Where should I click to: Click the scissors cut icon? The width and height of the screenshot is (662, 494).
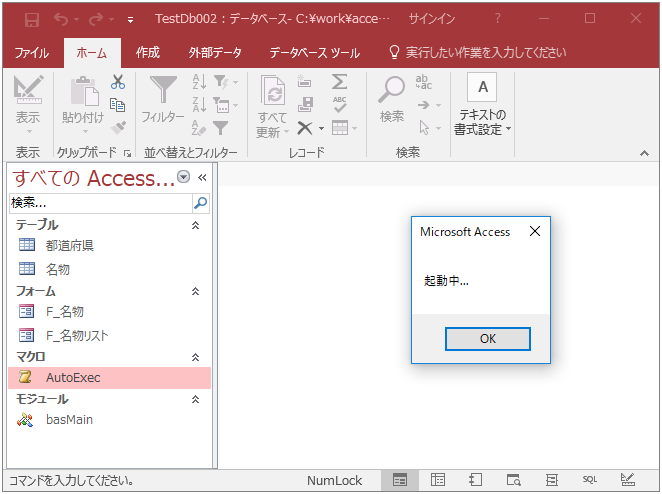pyautogui.click(x=118, y=82)
